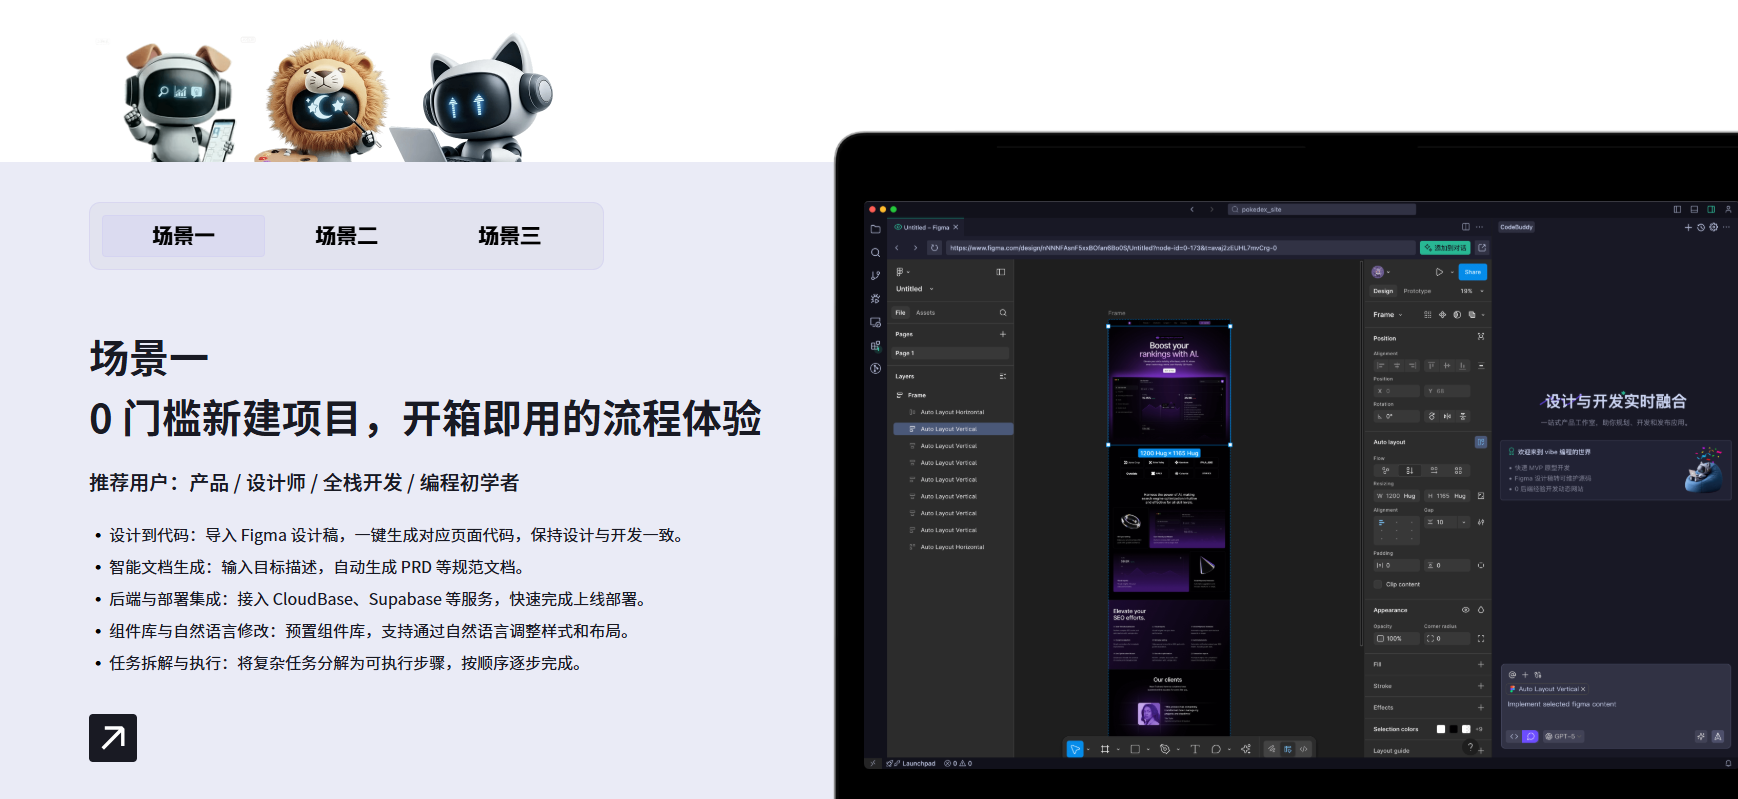Screen dimensions: 1738x799
Task: Click the mask half-circle icon
Action: [x=1457, y=315]
